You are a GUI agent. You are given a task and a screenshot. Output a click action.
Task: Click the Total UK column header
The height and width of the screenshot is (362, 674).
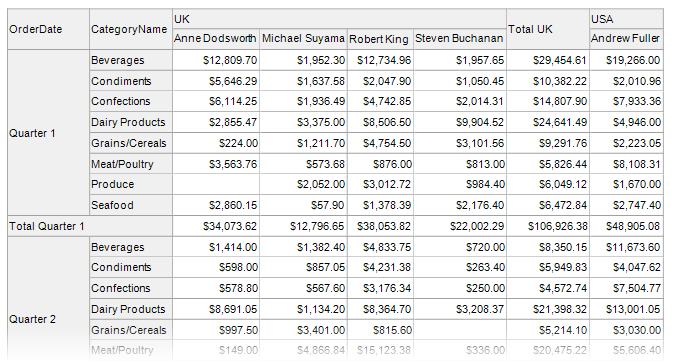pyautogui.click(x=548, y=29)
